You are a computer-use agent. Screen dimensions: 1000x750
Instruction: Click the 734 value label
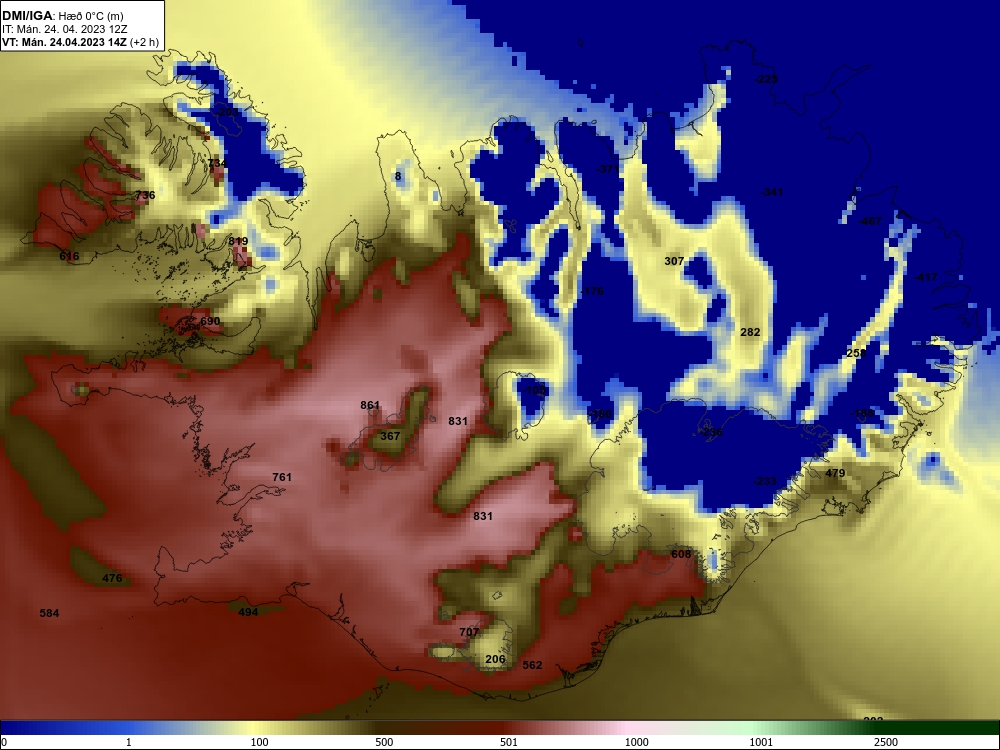pyautogui.click(x=217, y=163)
